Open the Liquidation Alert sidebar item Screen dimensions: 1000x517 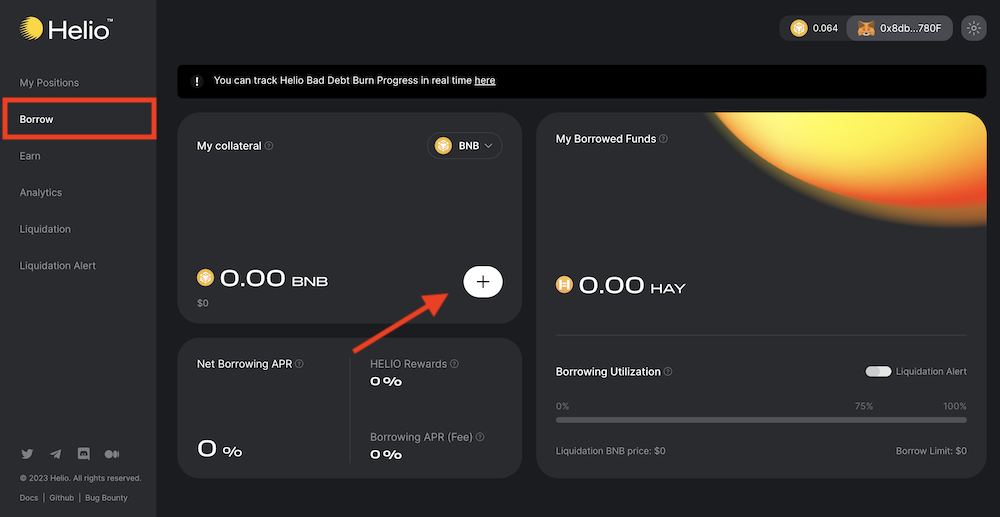coord(58,266)
